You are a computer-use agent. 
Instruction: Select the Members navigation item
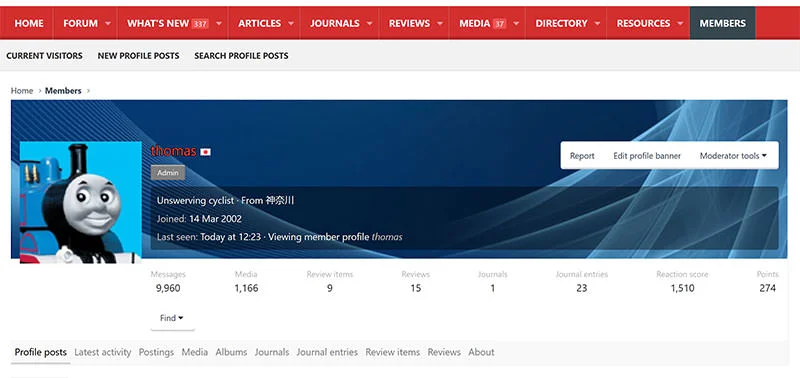pos(722,23)
